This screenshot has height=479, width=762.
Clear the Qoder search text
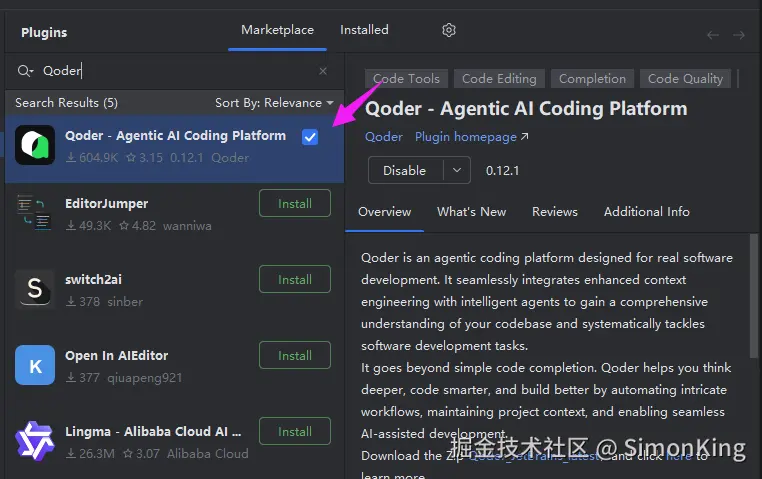(x=323, y=71)
